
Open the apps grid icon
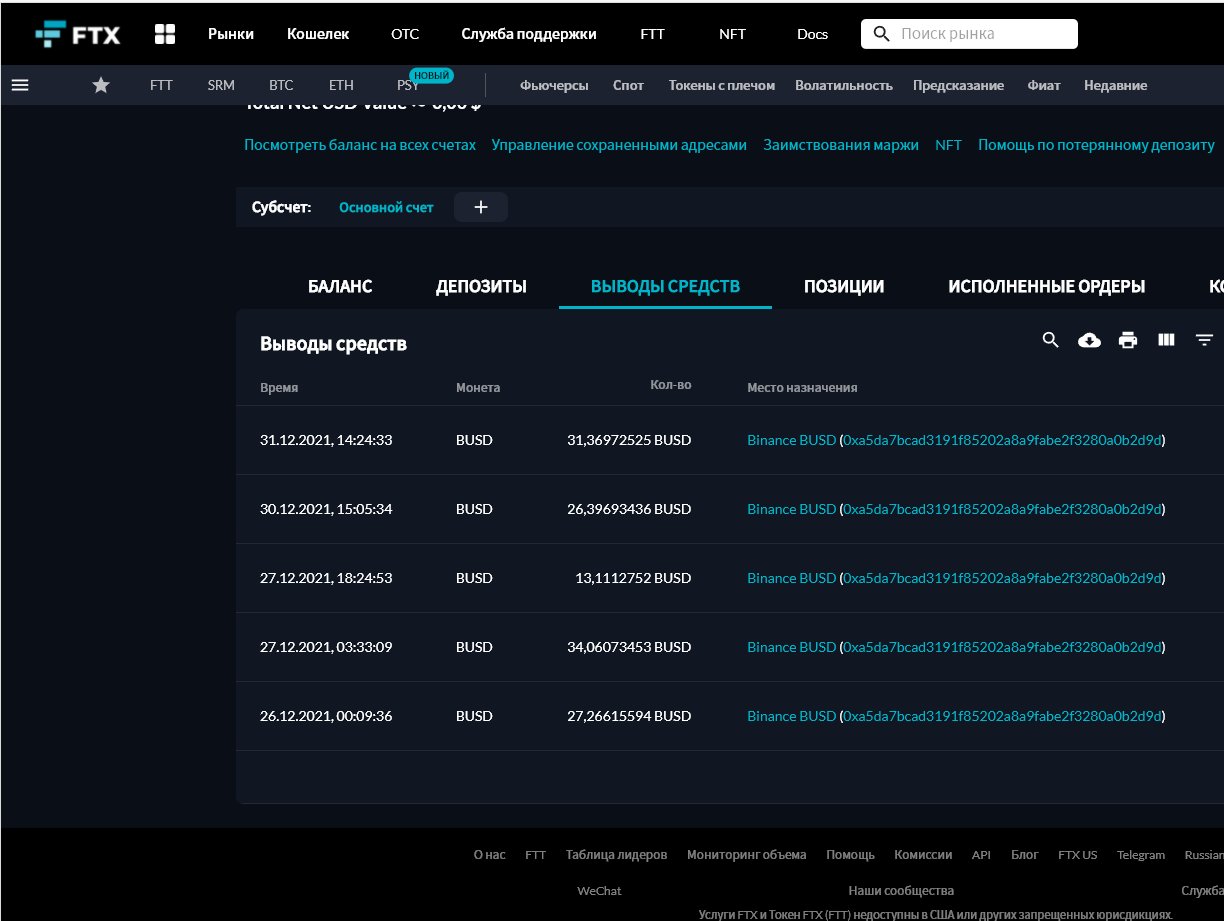(165, 34)
